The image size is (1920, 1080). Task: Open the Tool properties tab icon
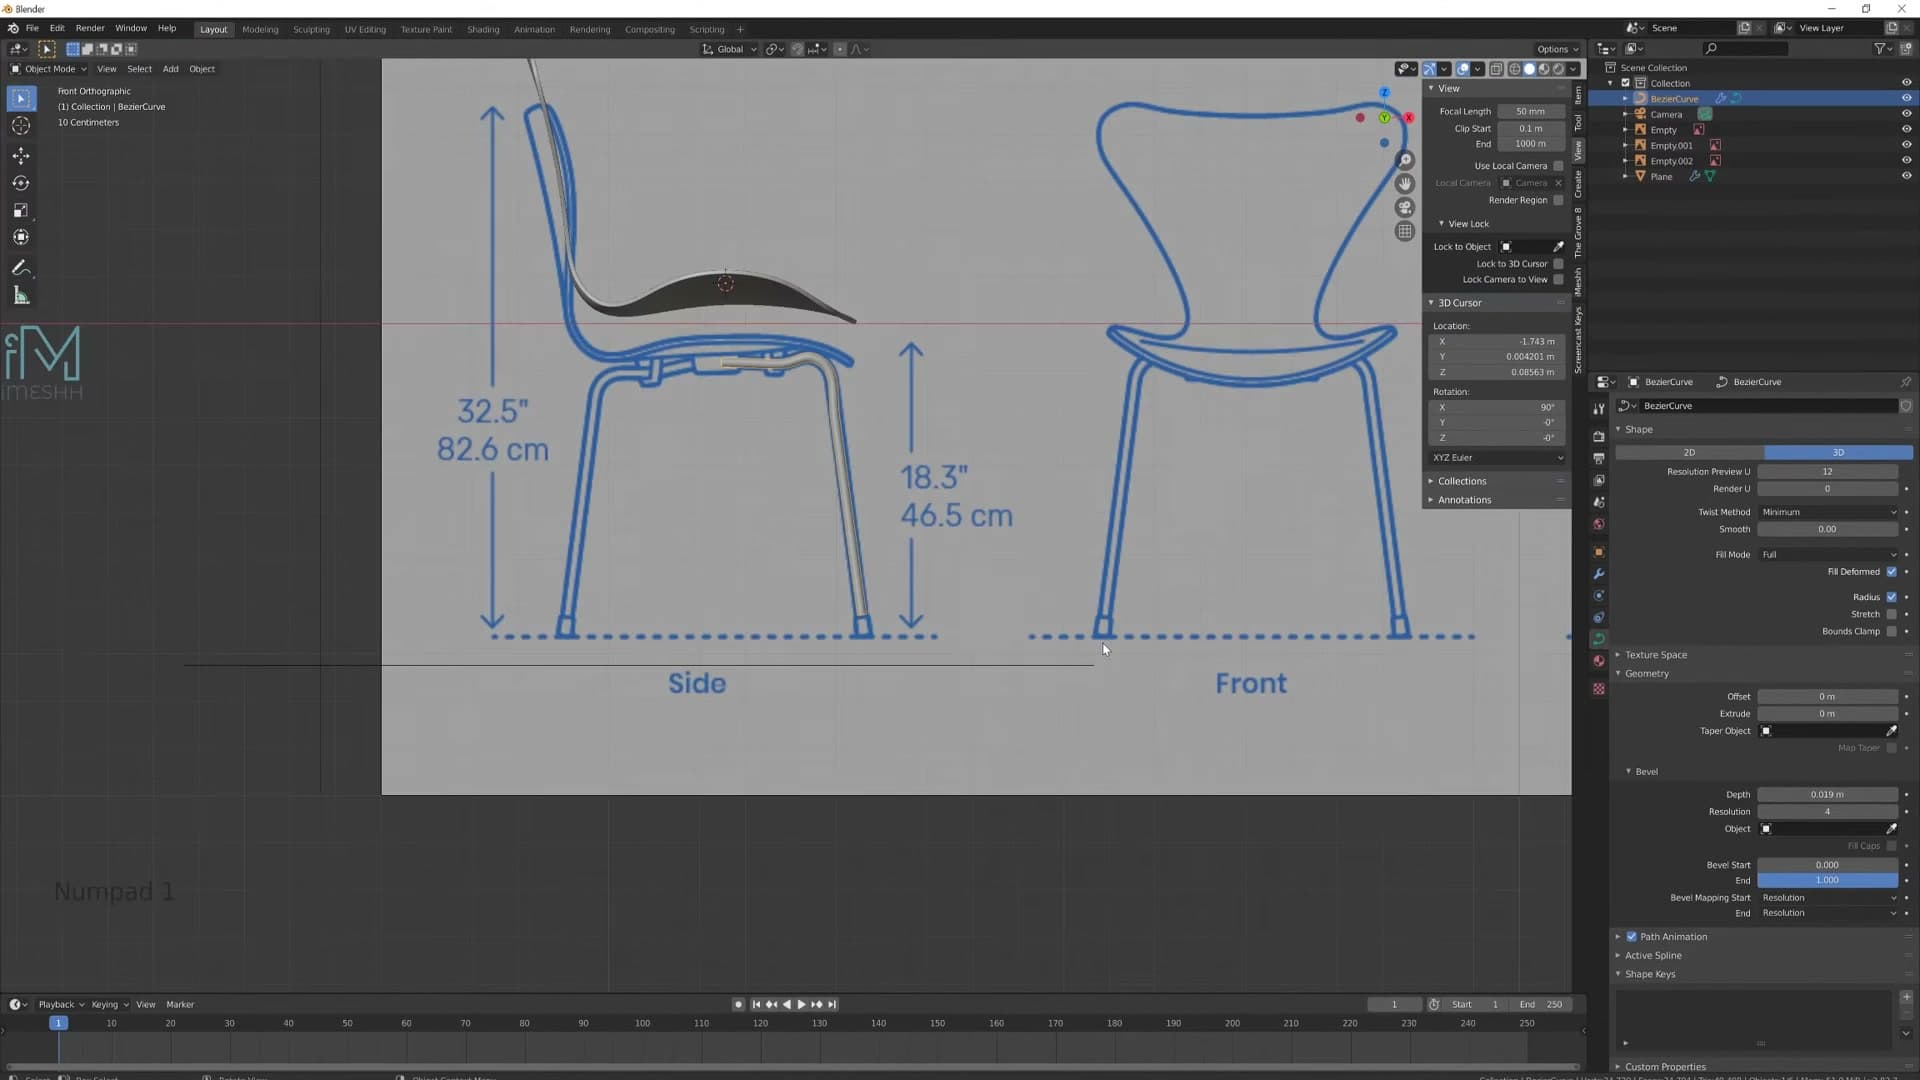point(1599,408)
